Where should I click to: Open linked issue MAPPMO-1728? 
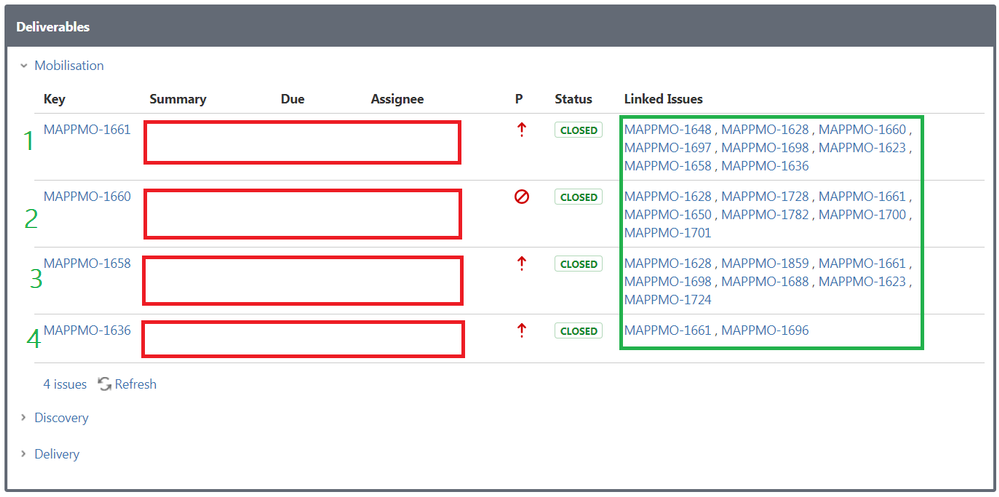(x=765, y=196)
